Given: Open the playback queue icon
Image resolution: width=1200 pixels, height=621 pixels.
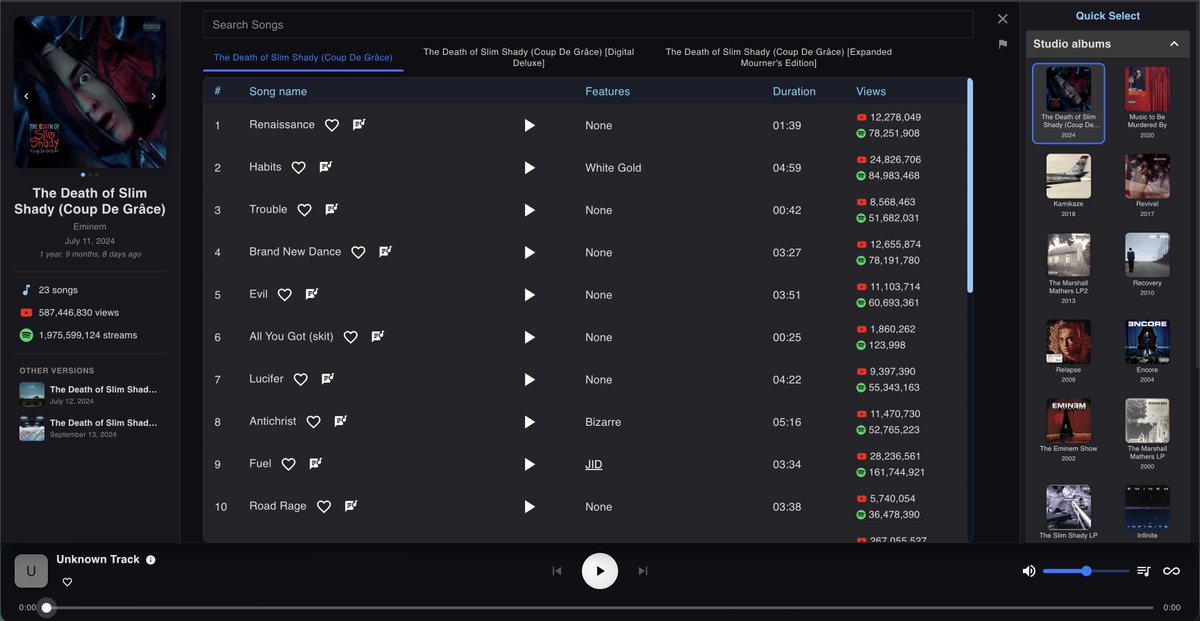Looking at the screenshot, I should [1144, 571].
